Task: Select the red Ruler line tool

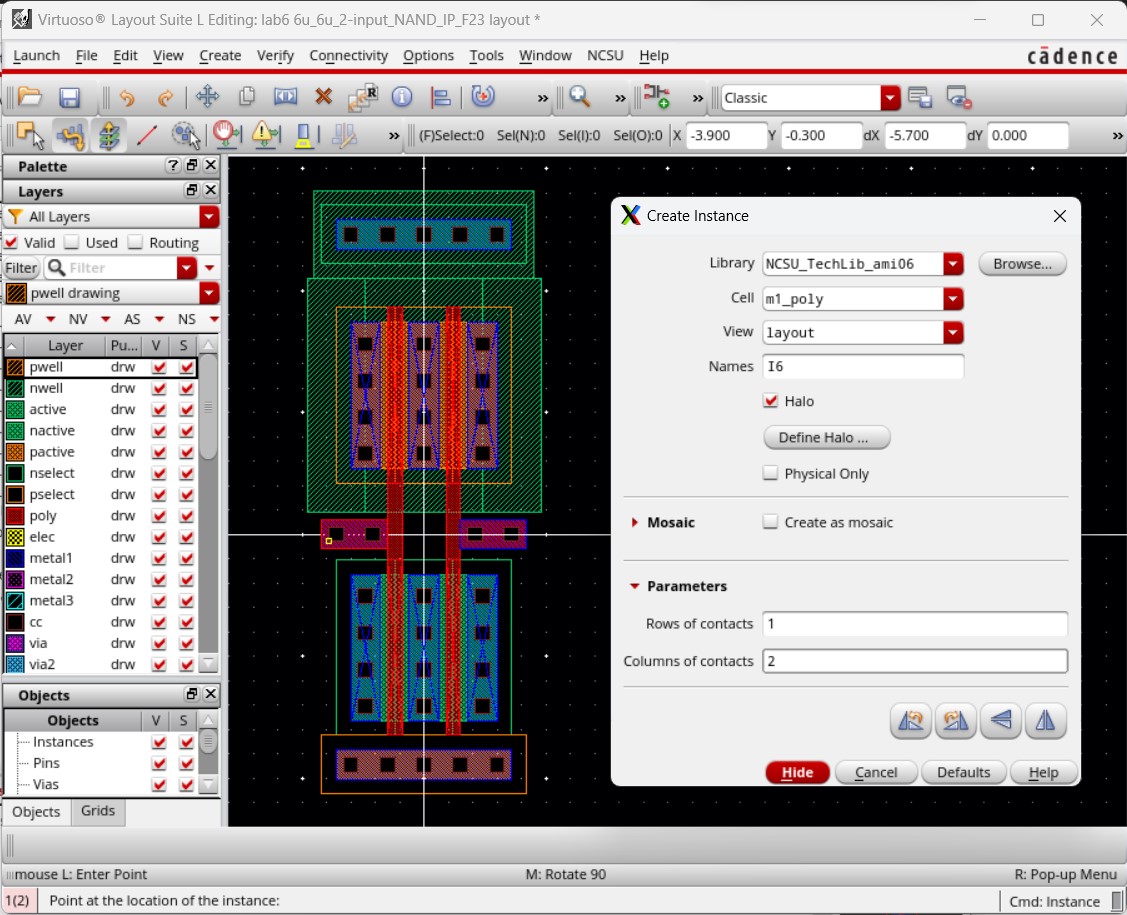Action: click(x=147, y=135)
